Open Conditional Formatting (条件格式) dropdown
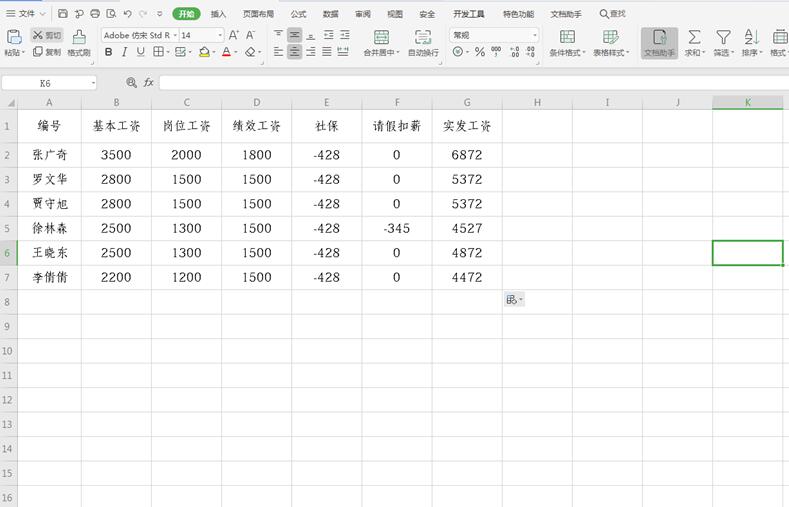The height and width of the screenshot is (507, 789). point(567,52)
